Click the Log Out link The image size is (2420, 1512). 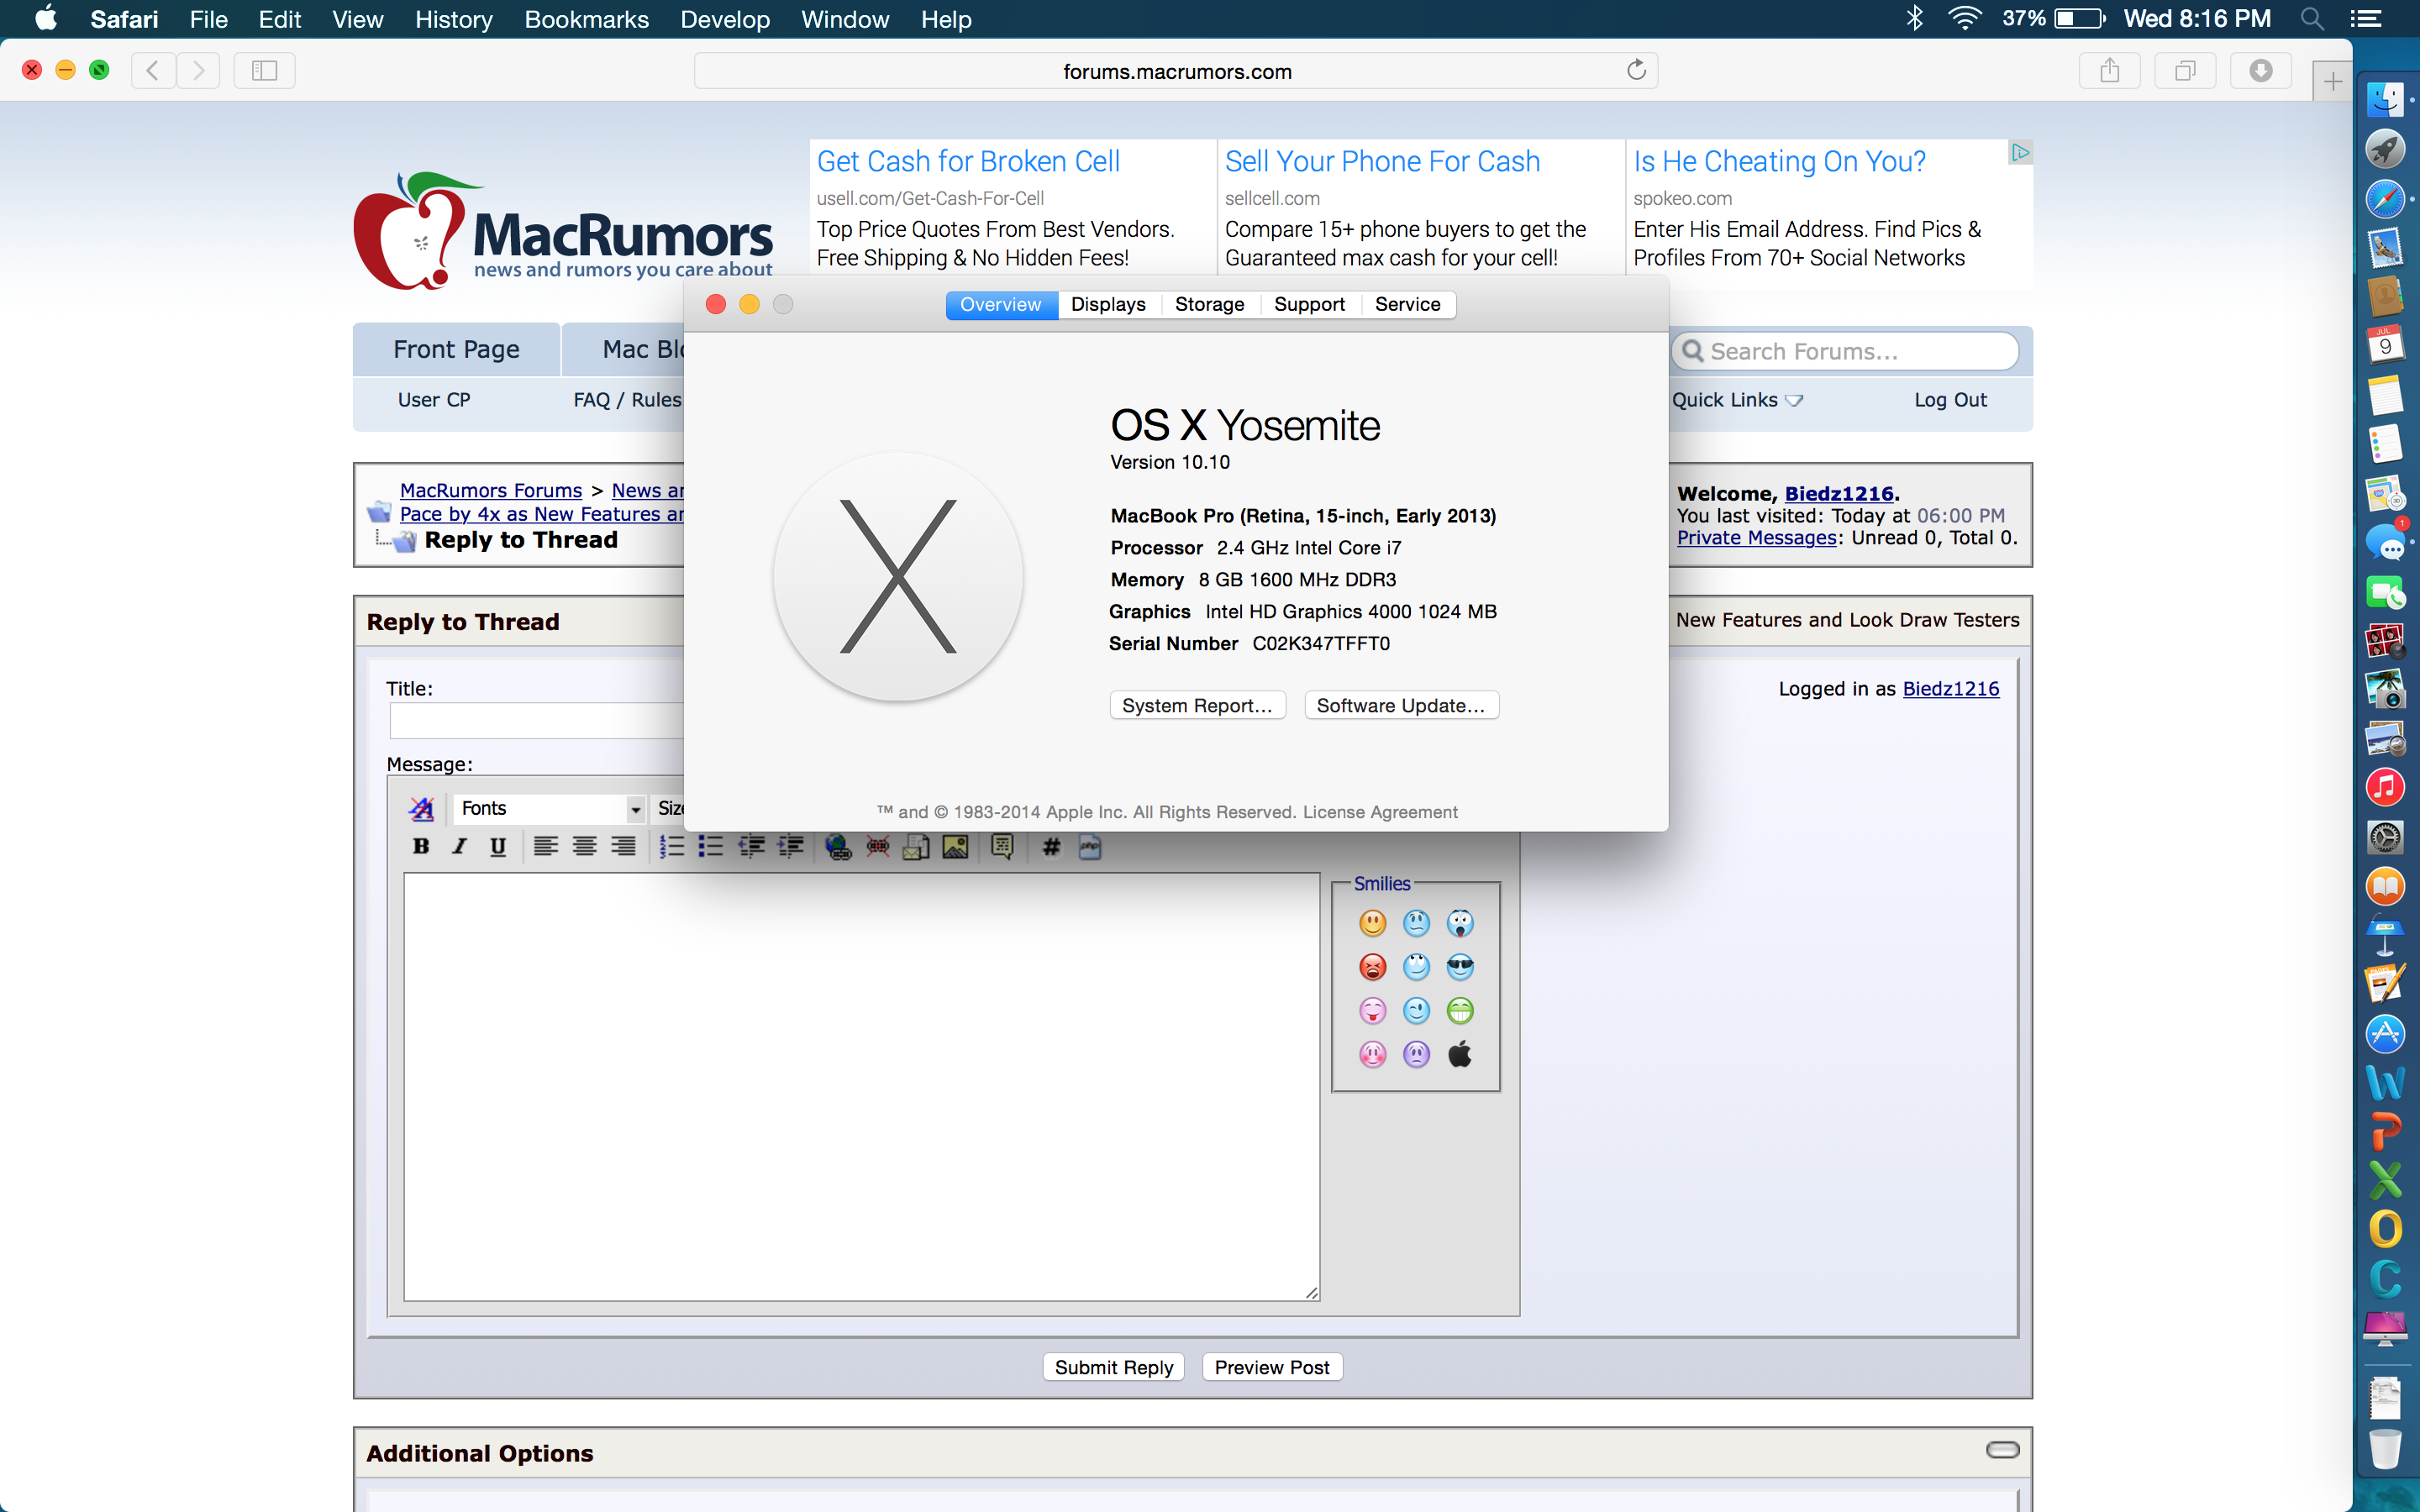pyautogui.click(x=1950, y=400)
